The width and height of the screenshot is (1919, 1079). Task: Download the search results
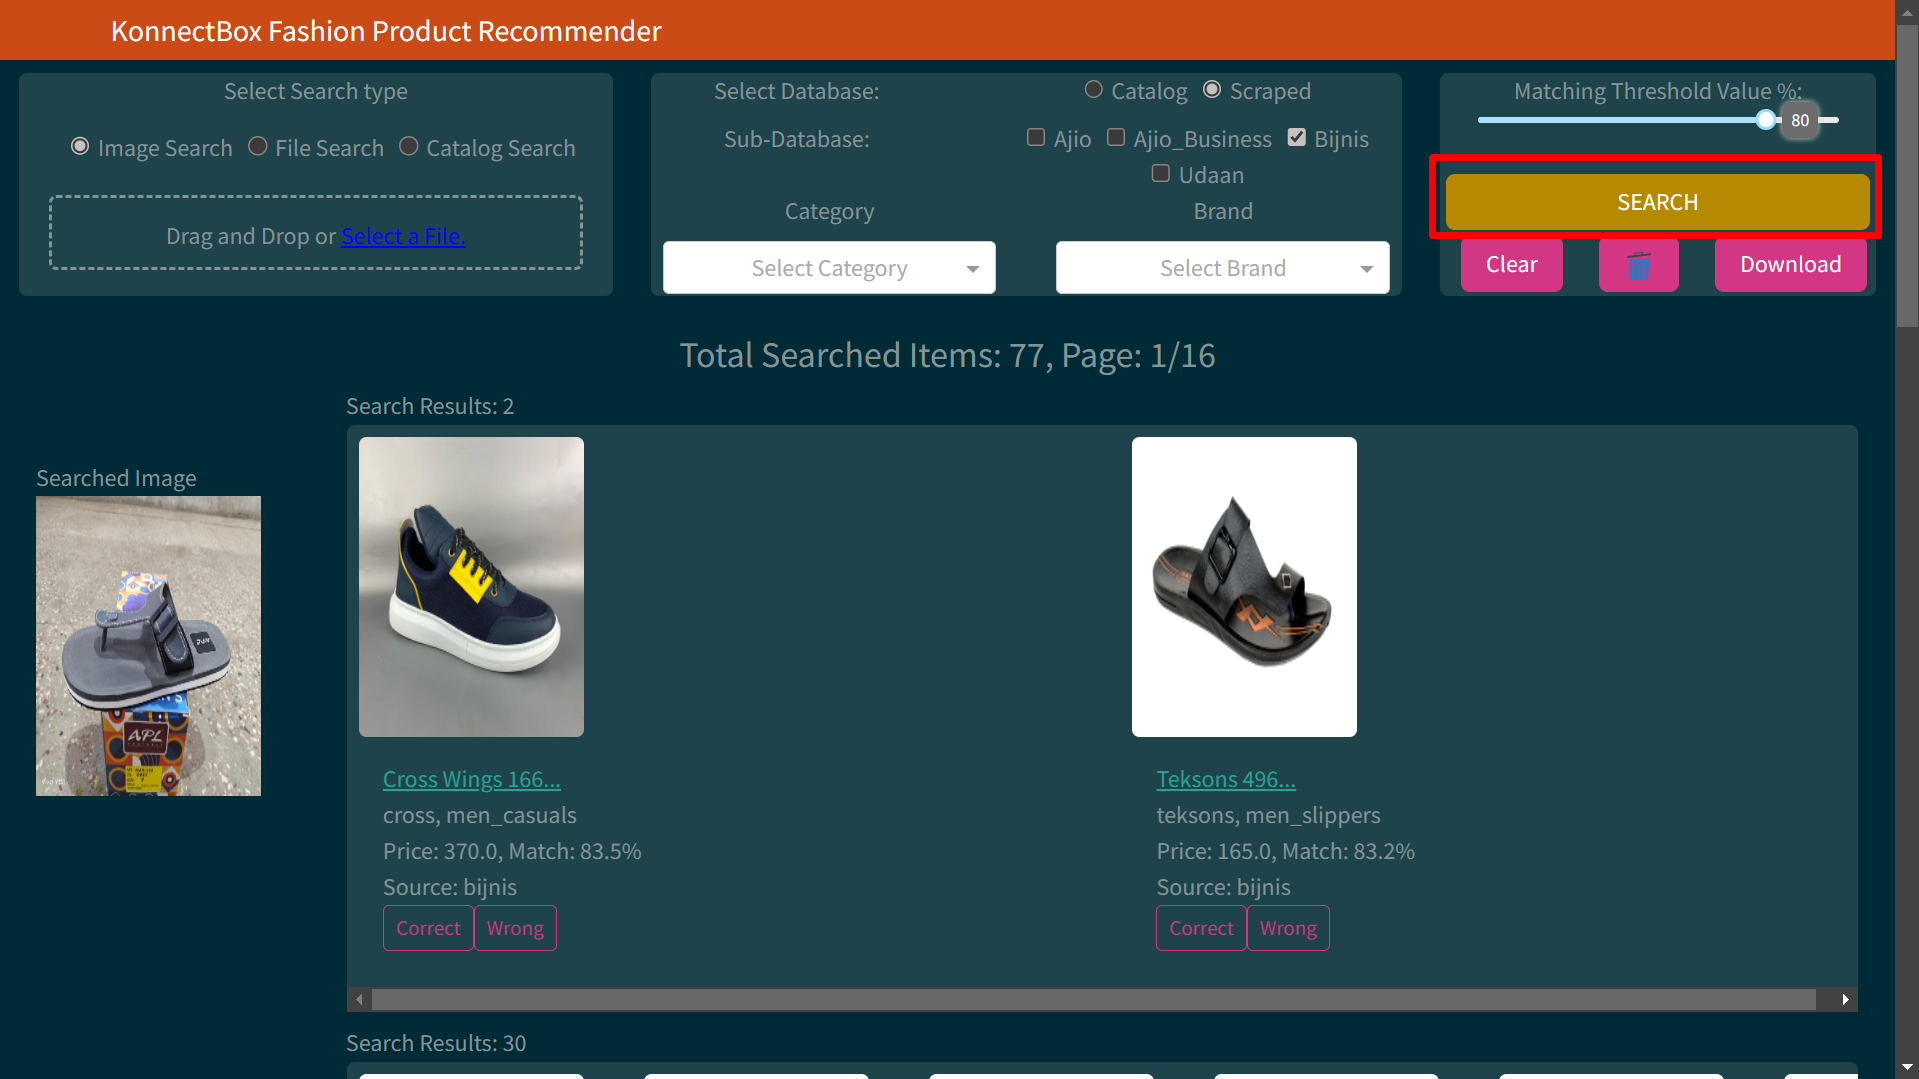pos(1790,265)
